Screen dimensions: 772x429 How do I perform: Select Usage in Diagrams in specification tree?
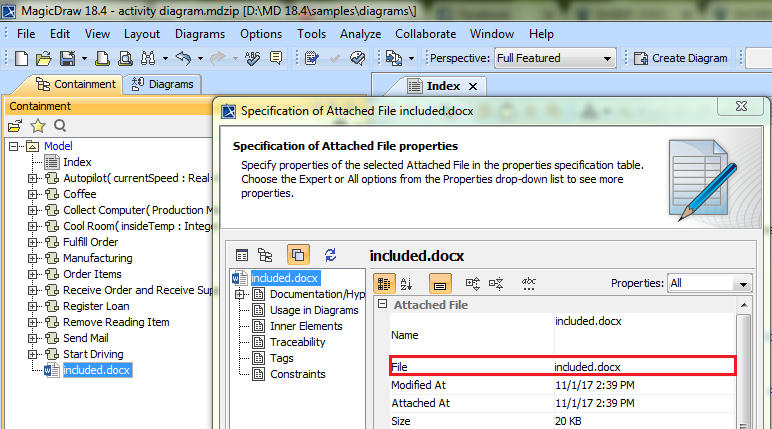pos(314,310)
